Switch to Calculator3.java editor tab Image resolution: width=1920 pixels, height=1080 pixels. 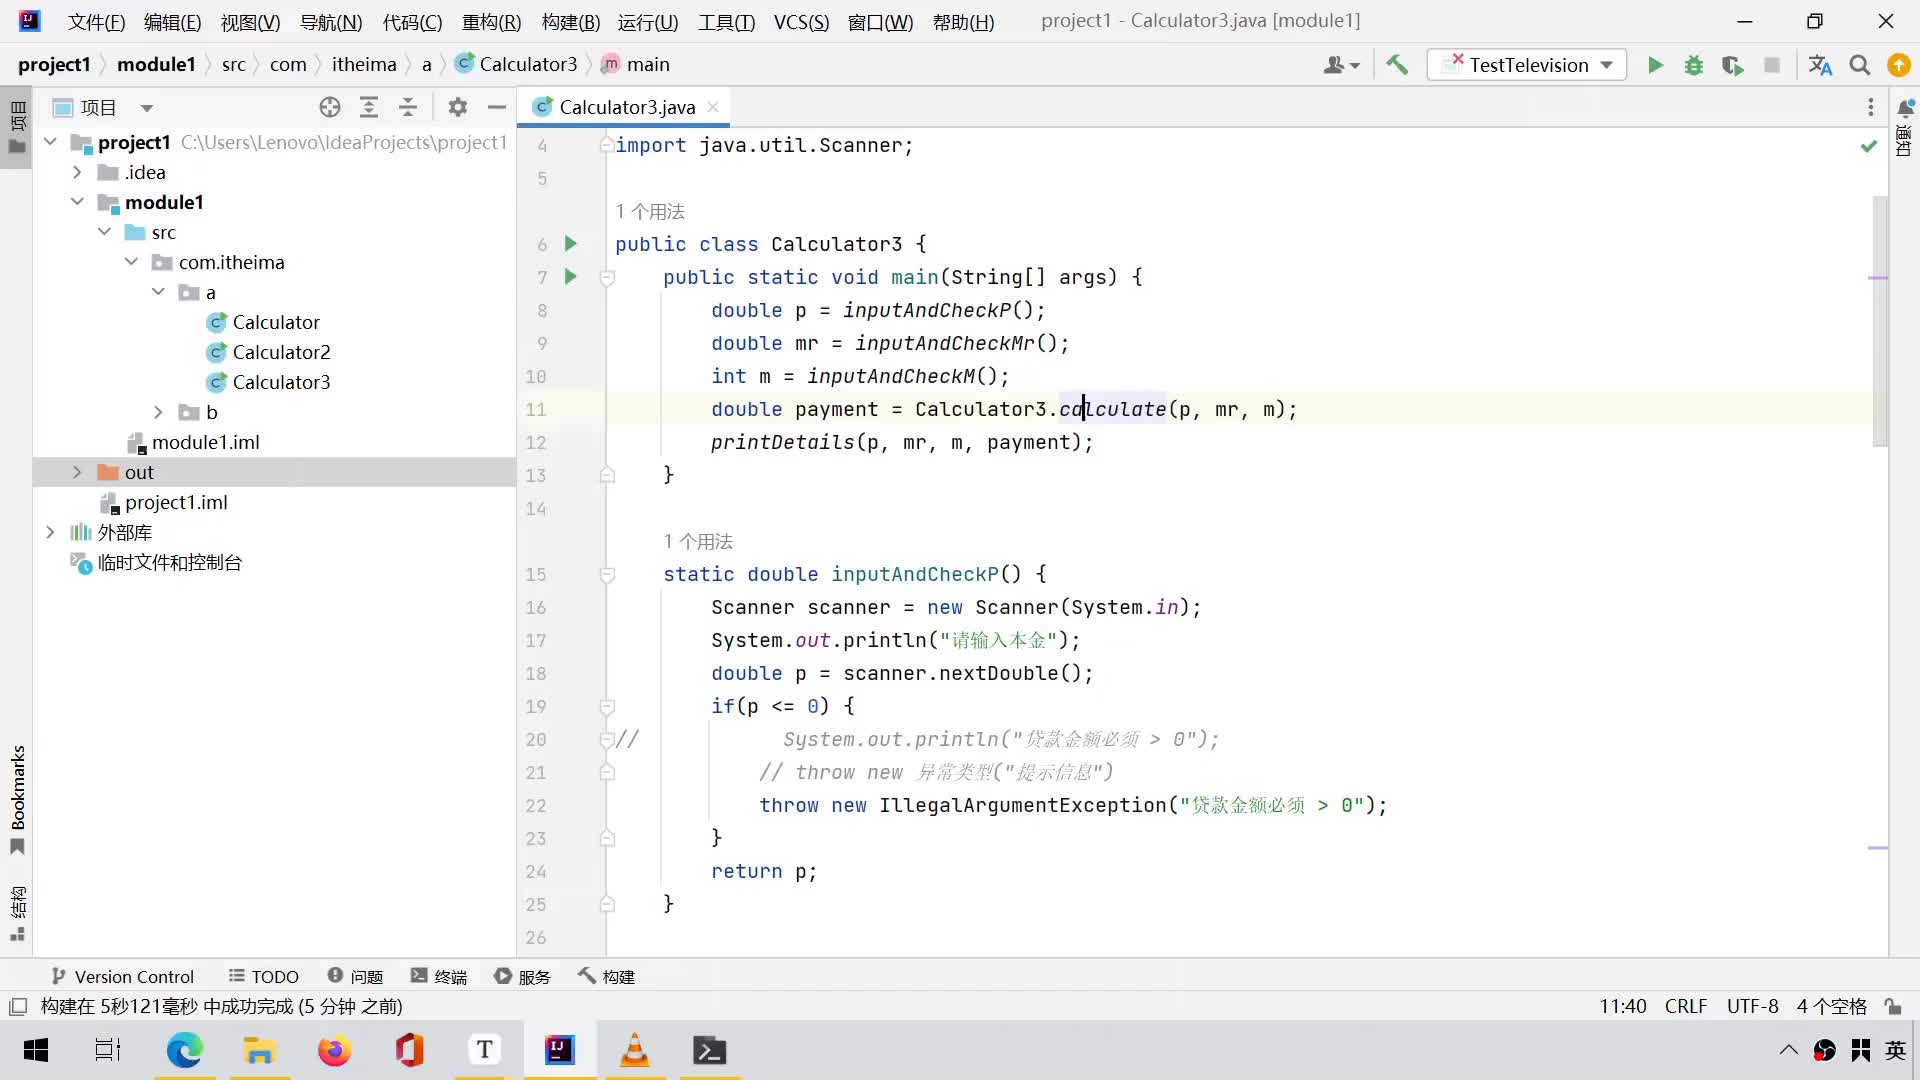625,107
